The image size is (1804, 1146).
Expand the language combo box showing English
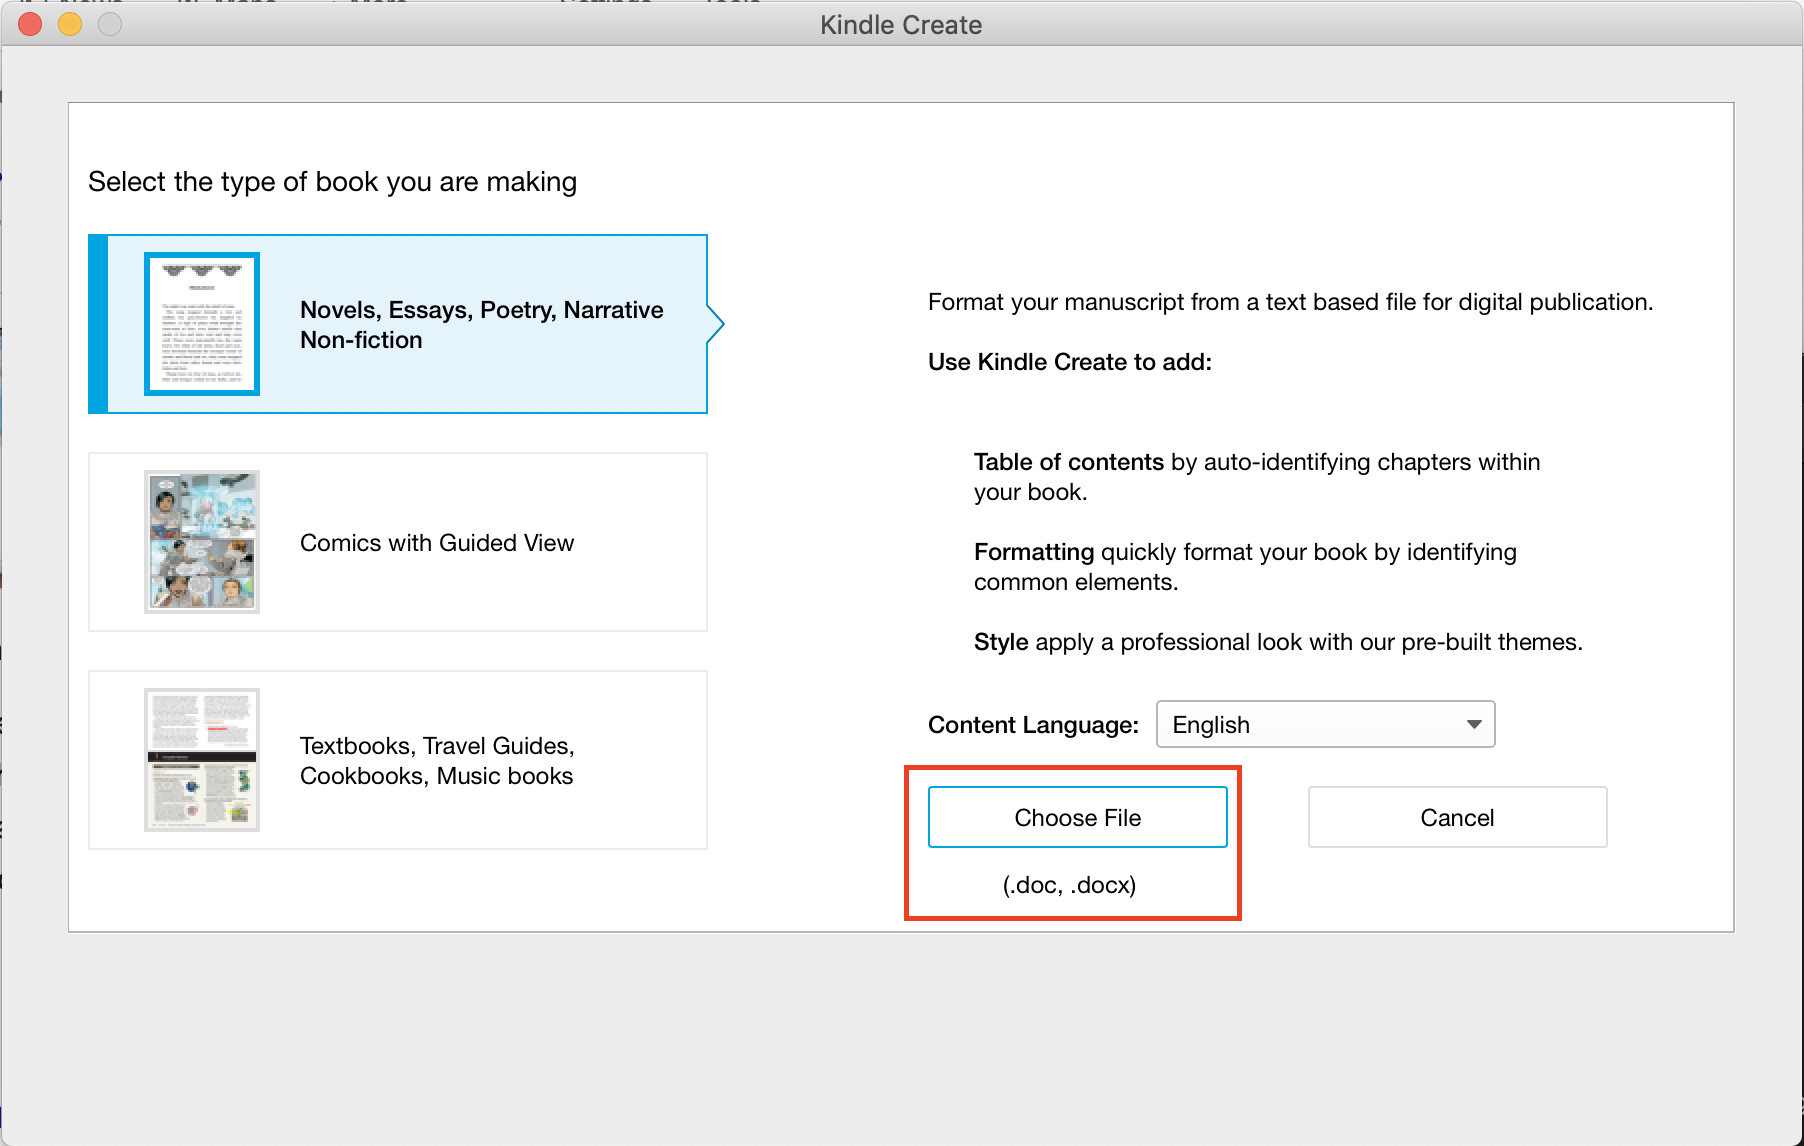click(x=1325, y=724)
